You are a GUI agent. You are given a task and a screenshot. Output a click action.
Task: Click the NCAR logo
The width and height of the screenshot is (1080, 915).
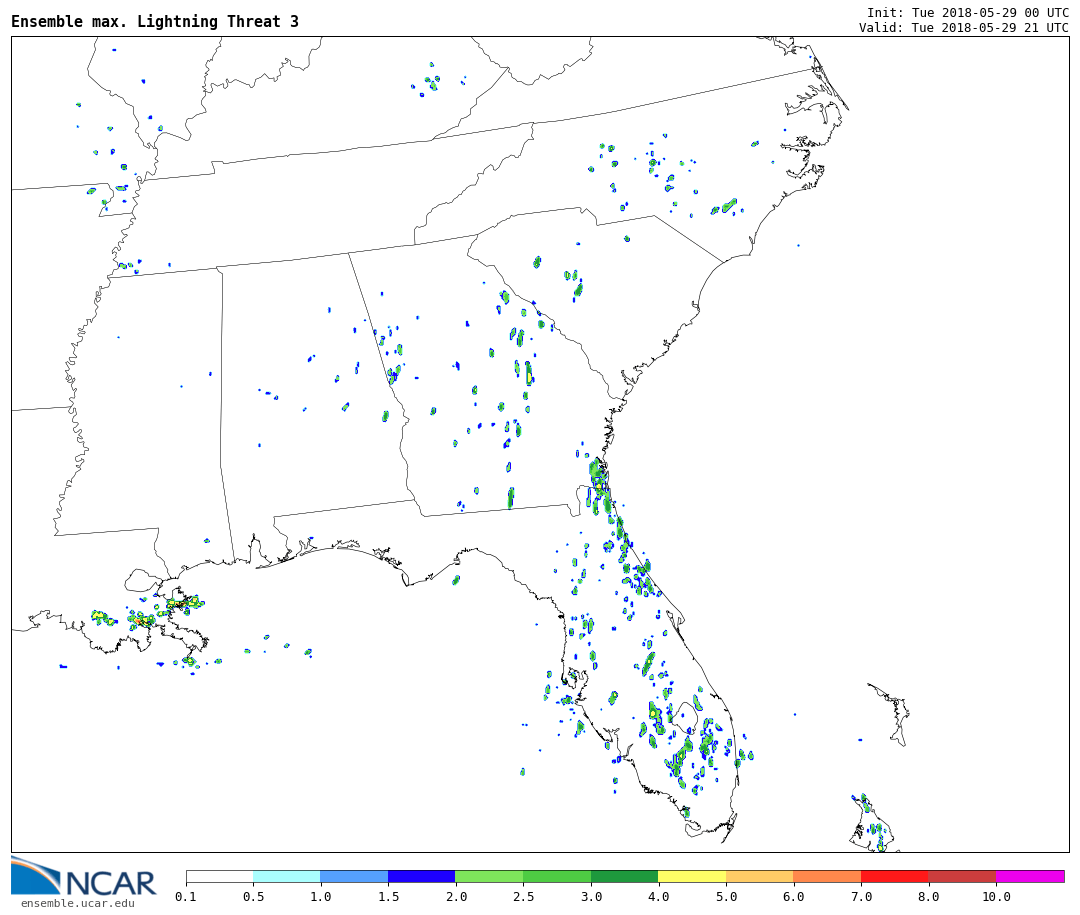[x=83, y=879]
